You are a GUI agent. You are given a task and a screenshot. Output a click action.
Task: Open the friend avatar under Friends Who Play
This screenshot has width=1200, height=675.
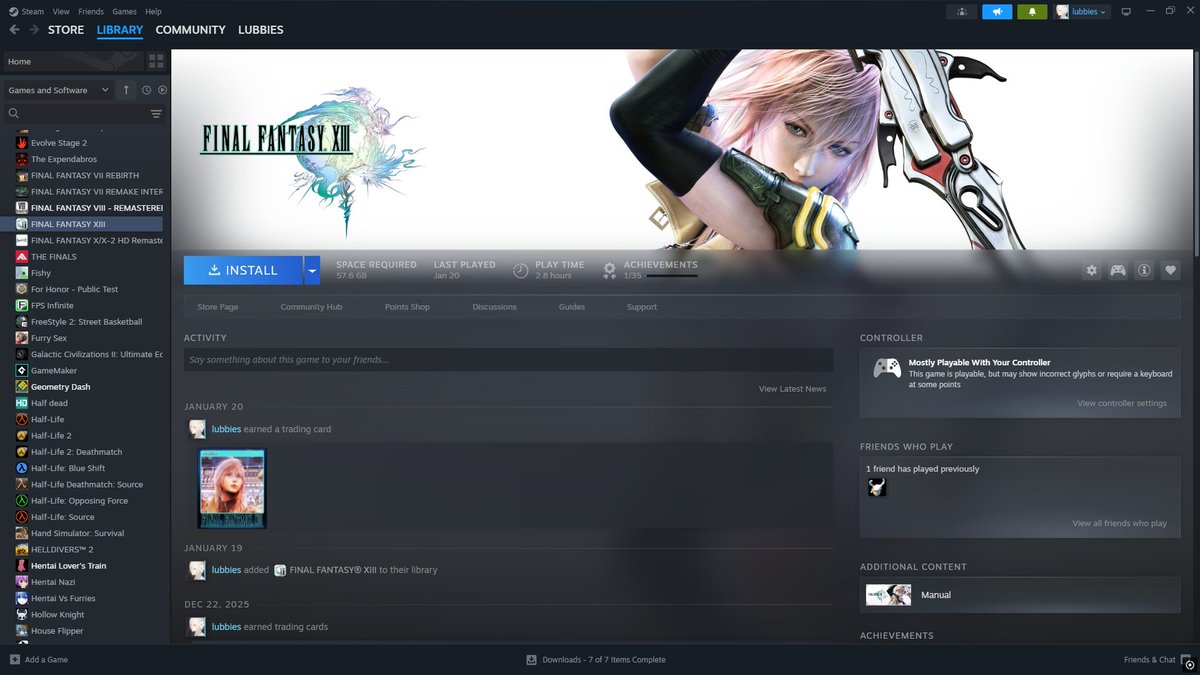[877, 487]
